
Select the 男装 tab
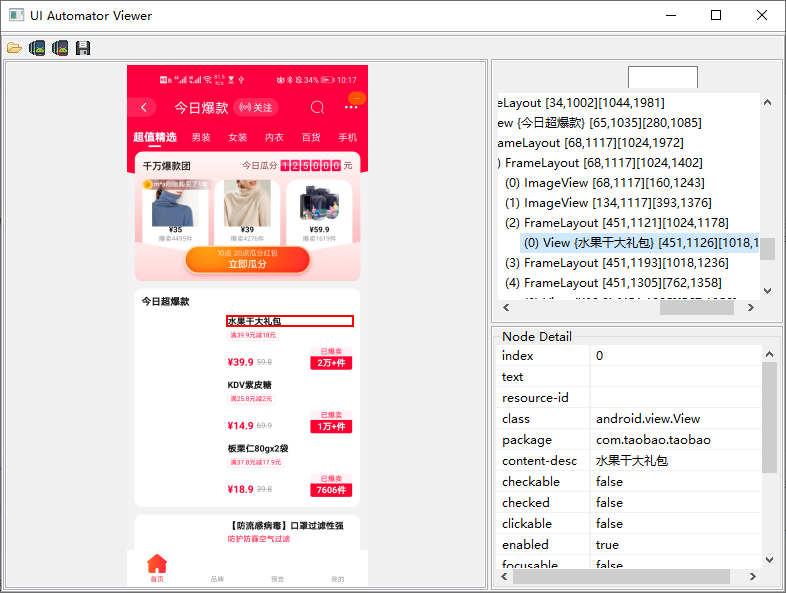click(x=201, y=137)
